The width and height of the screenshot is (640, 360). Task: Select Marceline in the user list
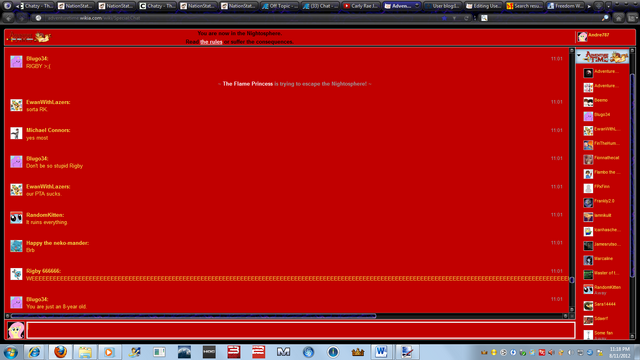point(602,260)
